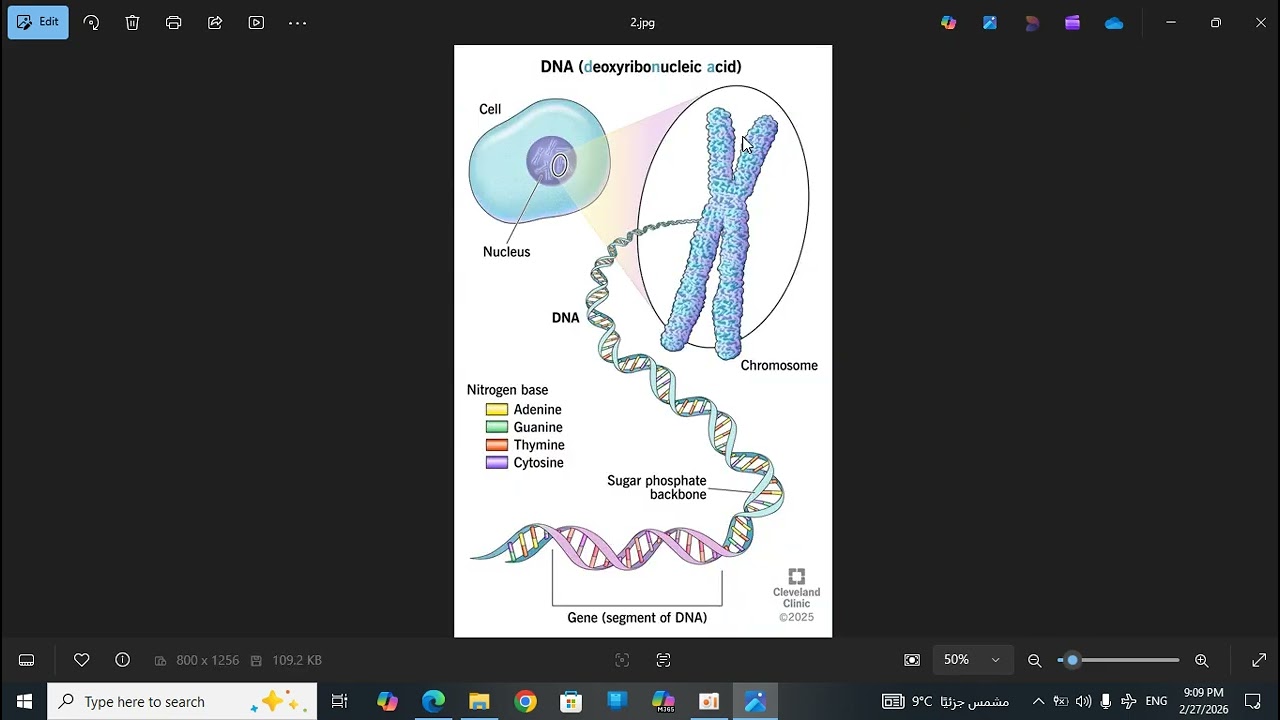Open the Copilot icon in the title bar
The image size is (1280, 720).
[948, 22]
